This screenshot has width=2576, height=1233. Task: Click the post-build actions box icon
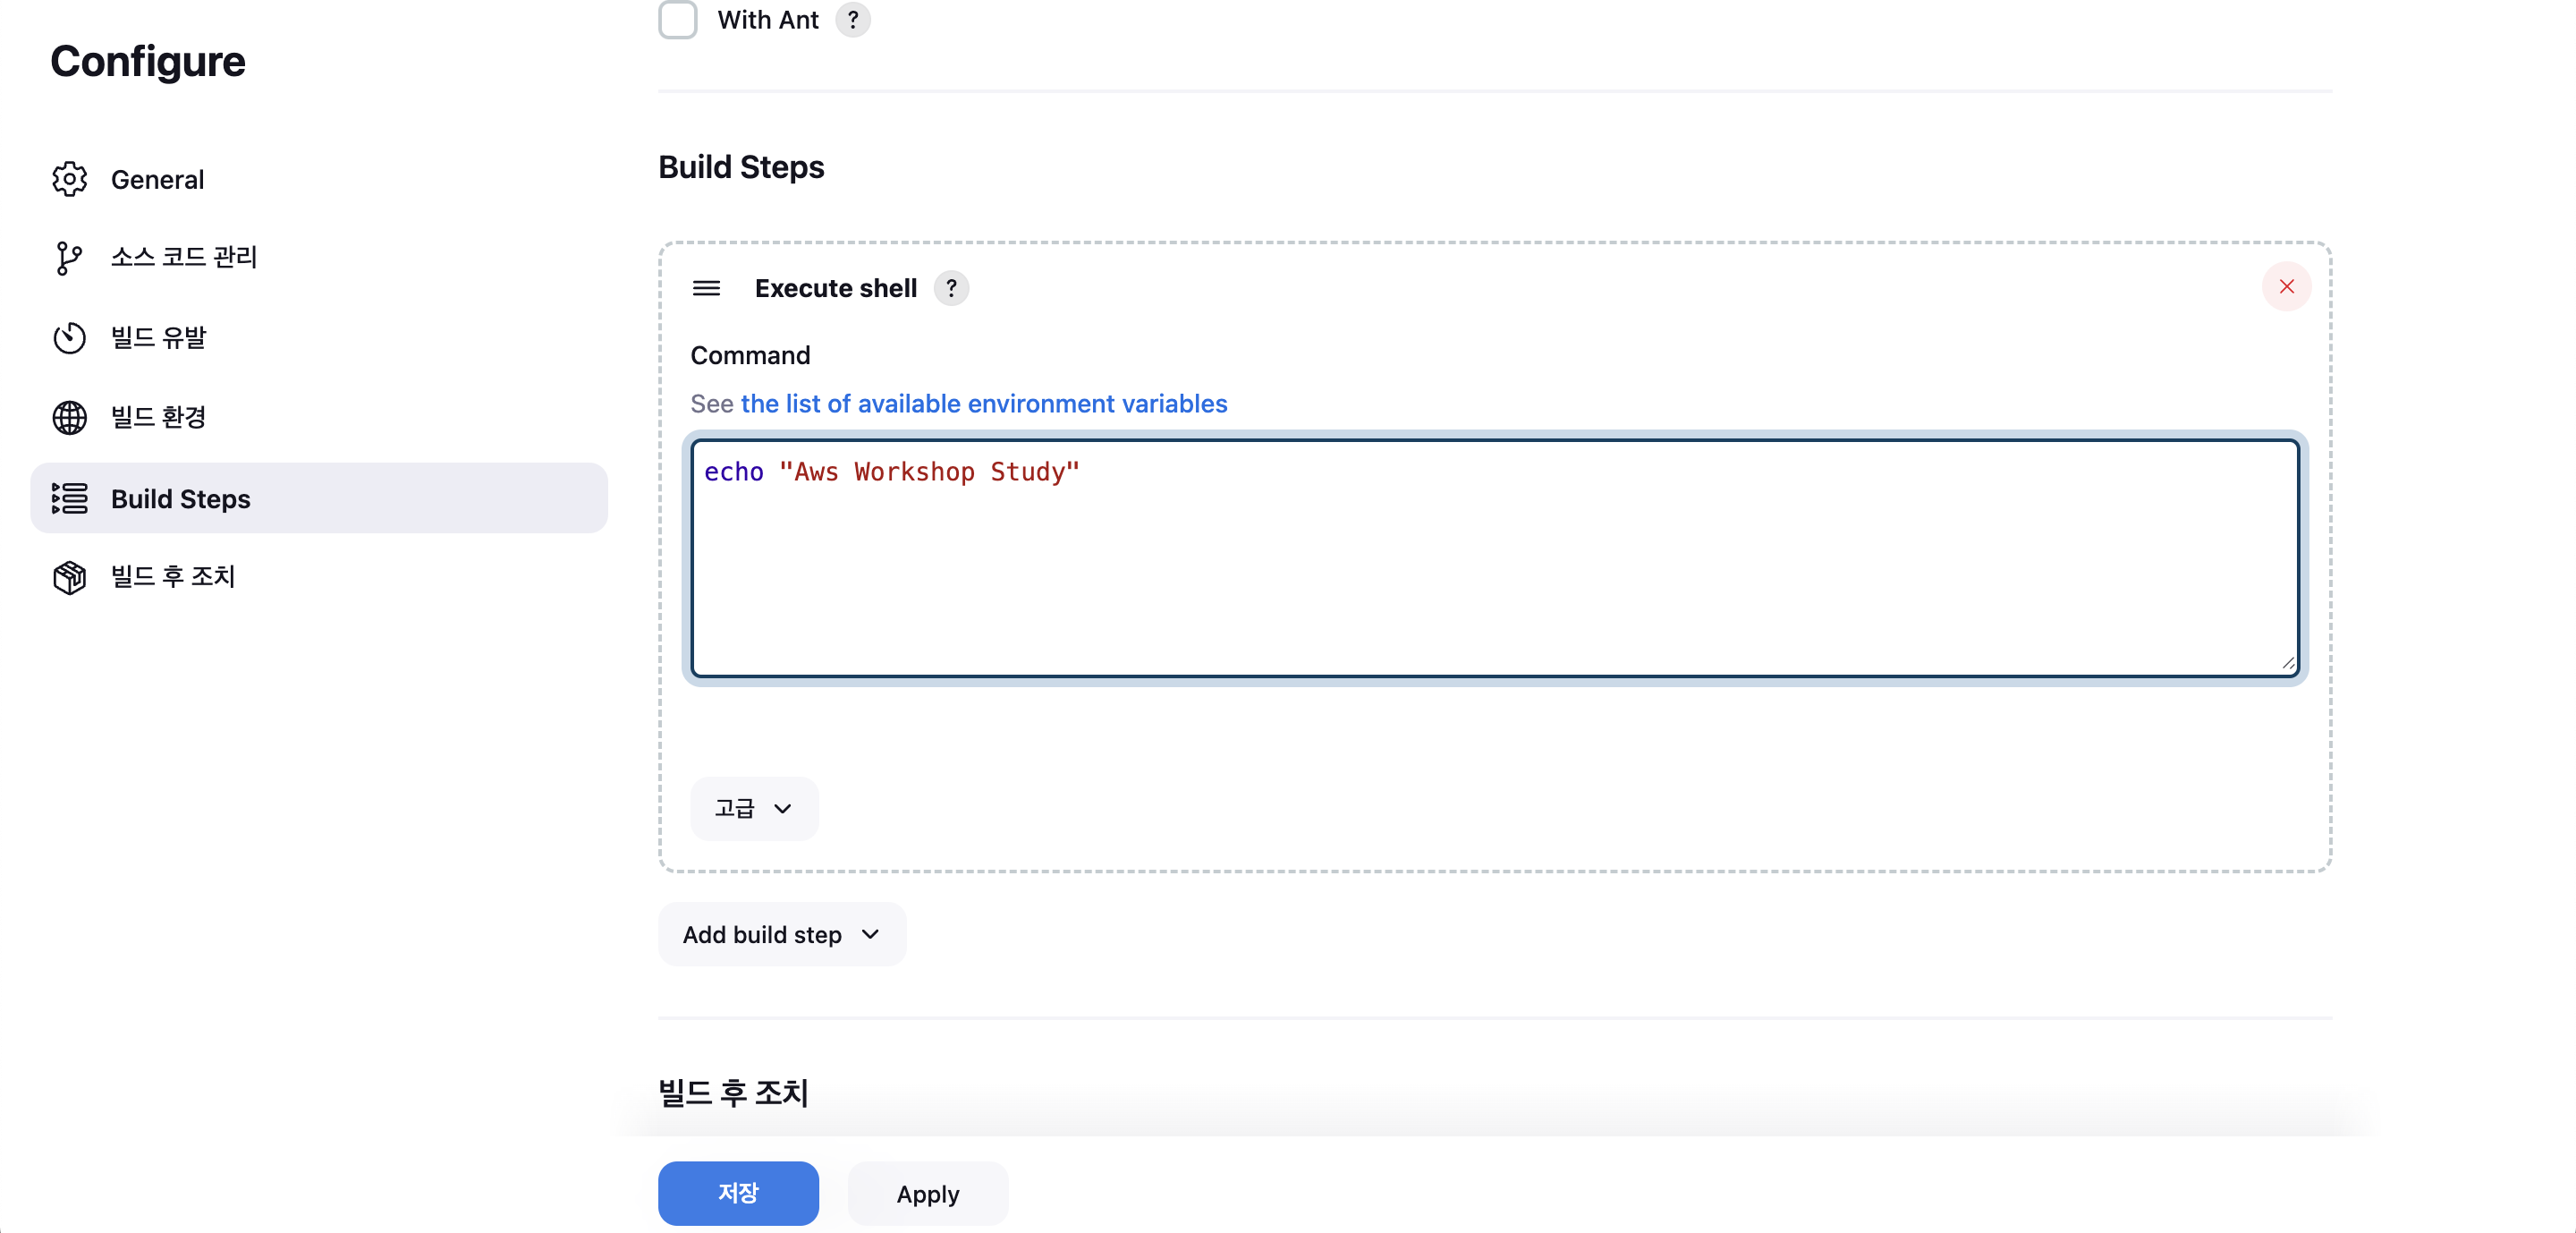tap(69, 577)
